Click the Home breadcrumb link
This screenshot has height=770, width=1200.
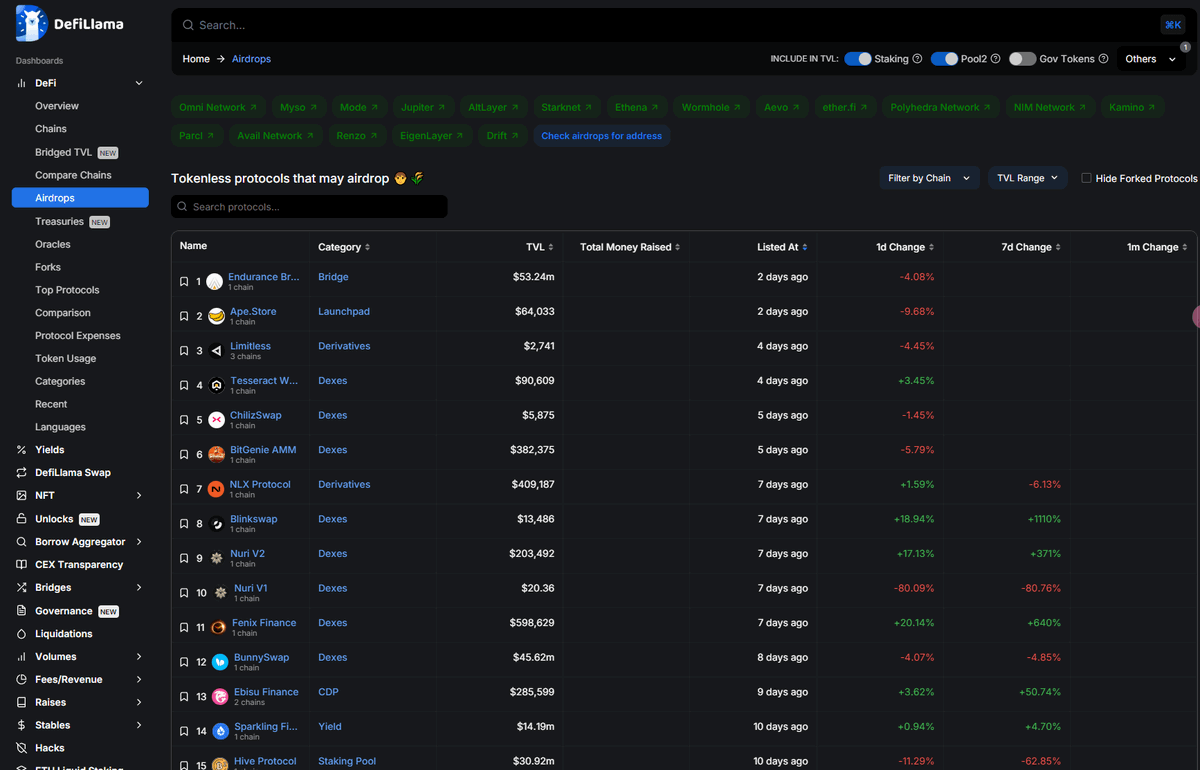click(196, 59)
